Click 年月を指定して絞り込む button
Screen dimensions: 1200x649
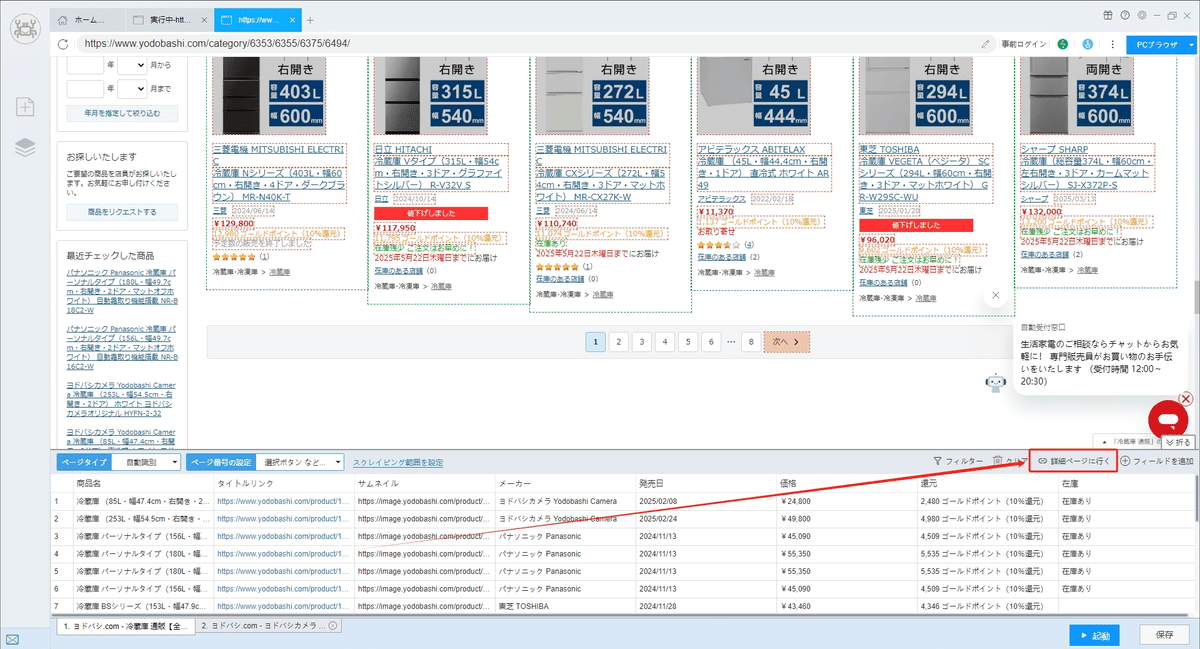point(122,113)
